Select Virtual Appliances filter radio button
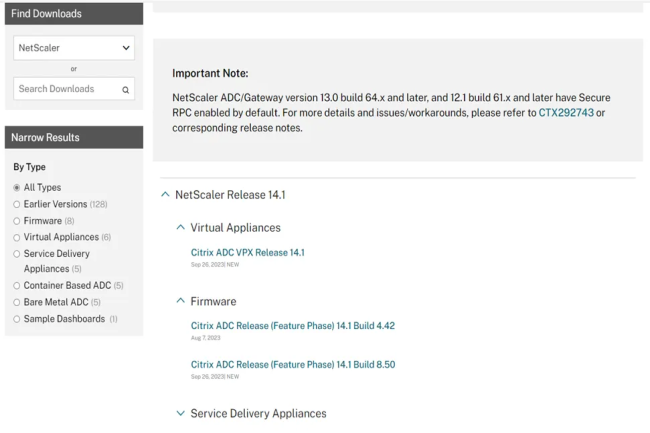The width and height of the screenshot is (650, 433). (16, 237)
